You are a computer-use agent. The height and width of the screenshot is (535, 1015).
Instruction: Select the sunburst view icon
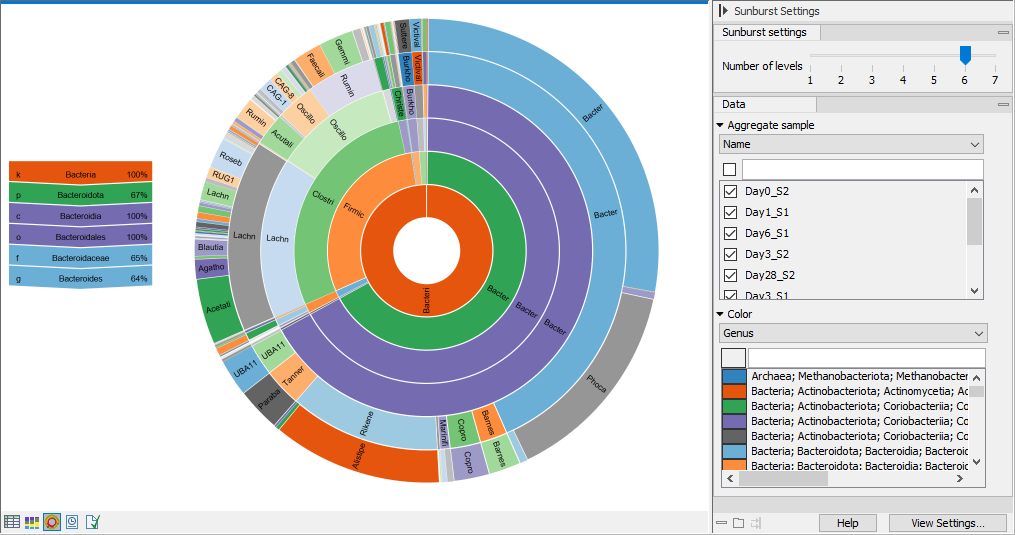click(x=52, y=521)
